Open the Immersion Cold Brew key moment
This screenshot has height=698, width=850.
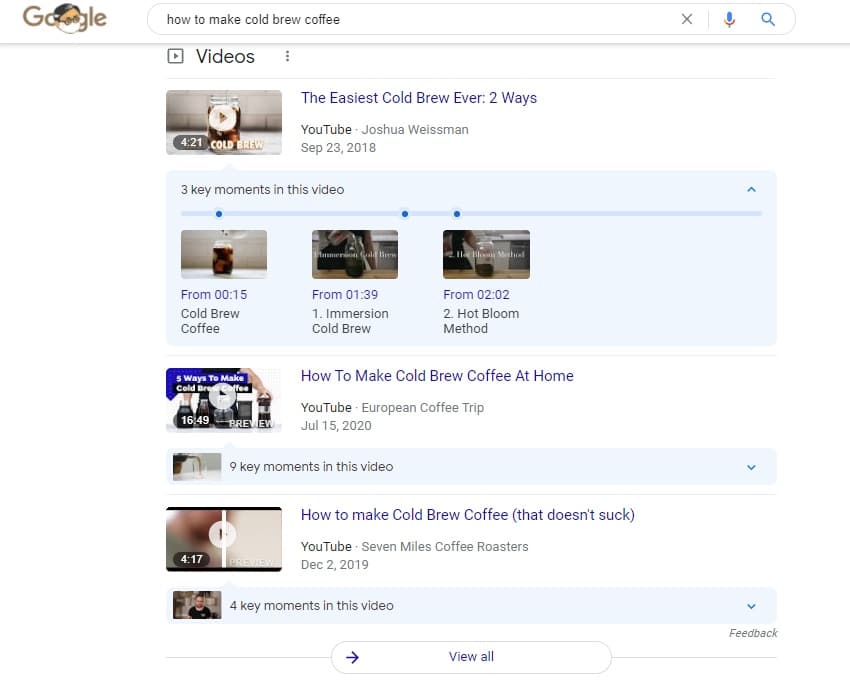pyautogui.click(x=355, y=254)
